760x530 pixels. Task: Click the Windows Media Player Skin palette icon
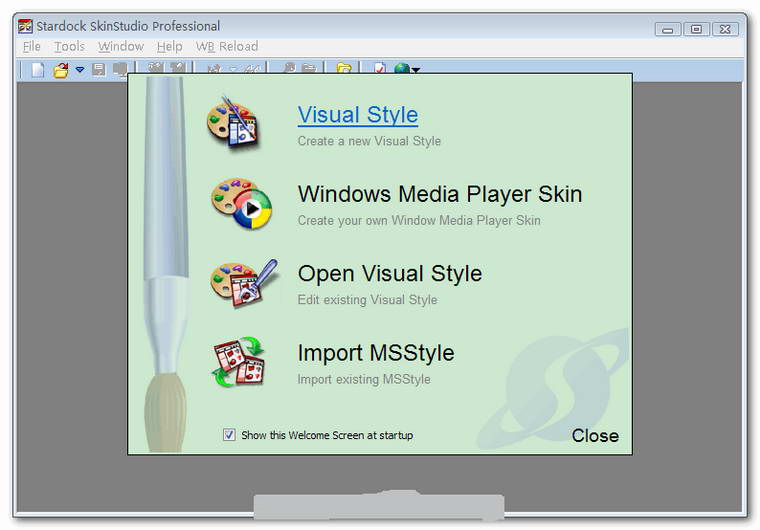pyautogui.click(x=241, y=203)
